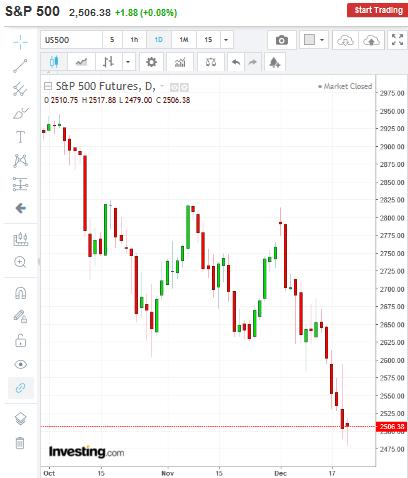408x478 pixels.
Task: Toggle the legend eye visibility icon
Action: point(174,87)
